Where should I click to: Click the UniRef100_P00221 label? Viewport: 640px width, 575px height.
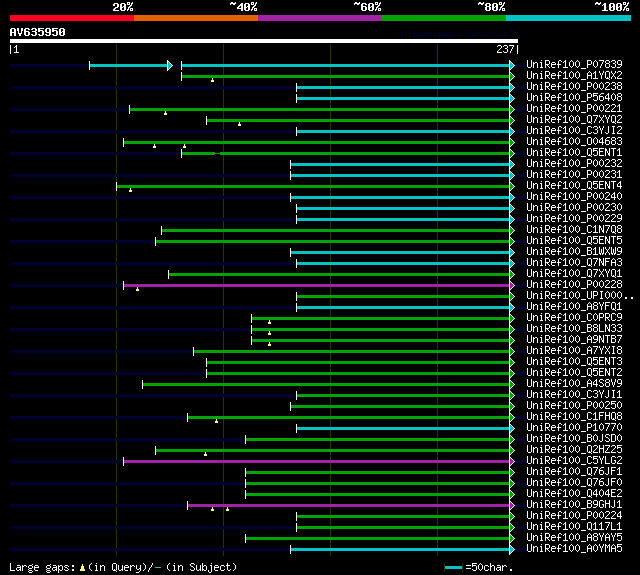pos(574,109)
